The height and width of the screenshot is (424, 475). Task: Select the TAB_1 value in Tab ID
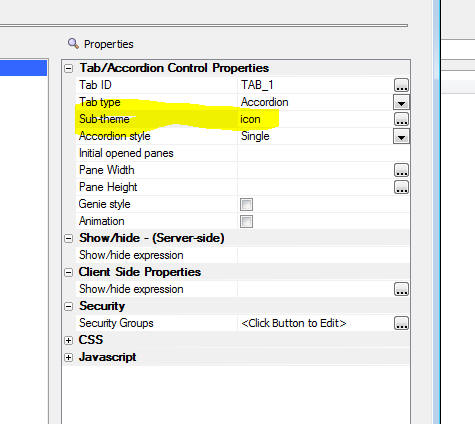(257, 85)
